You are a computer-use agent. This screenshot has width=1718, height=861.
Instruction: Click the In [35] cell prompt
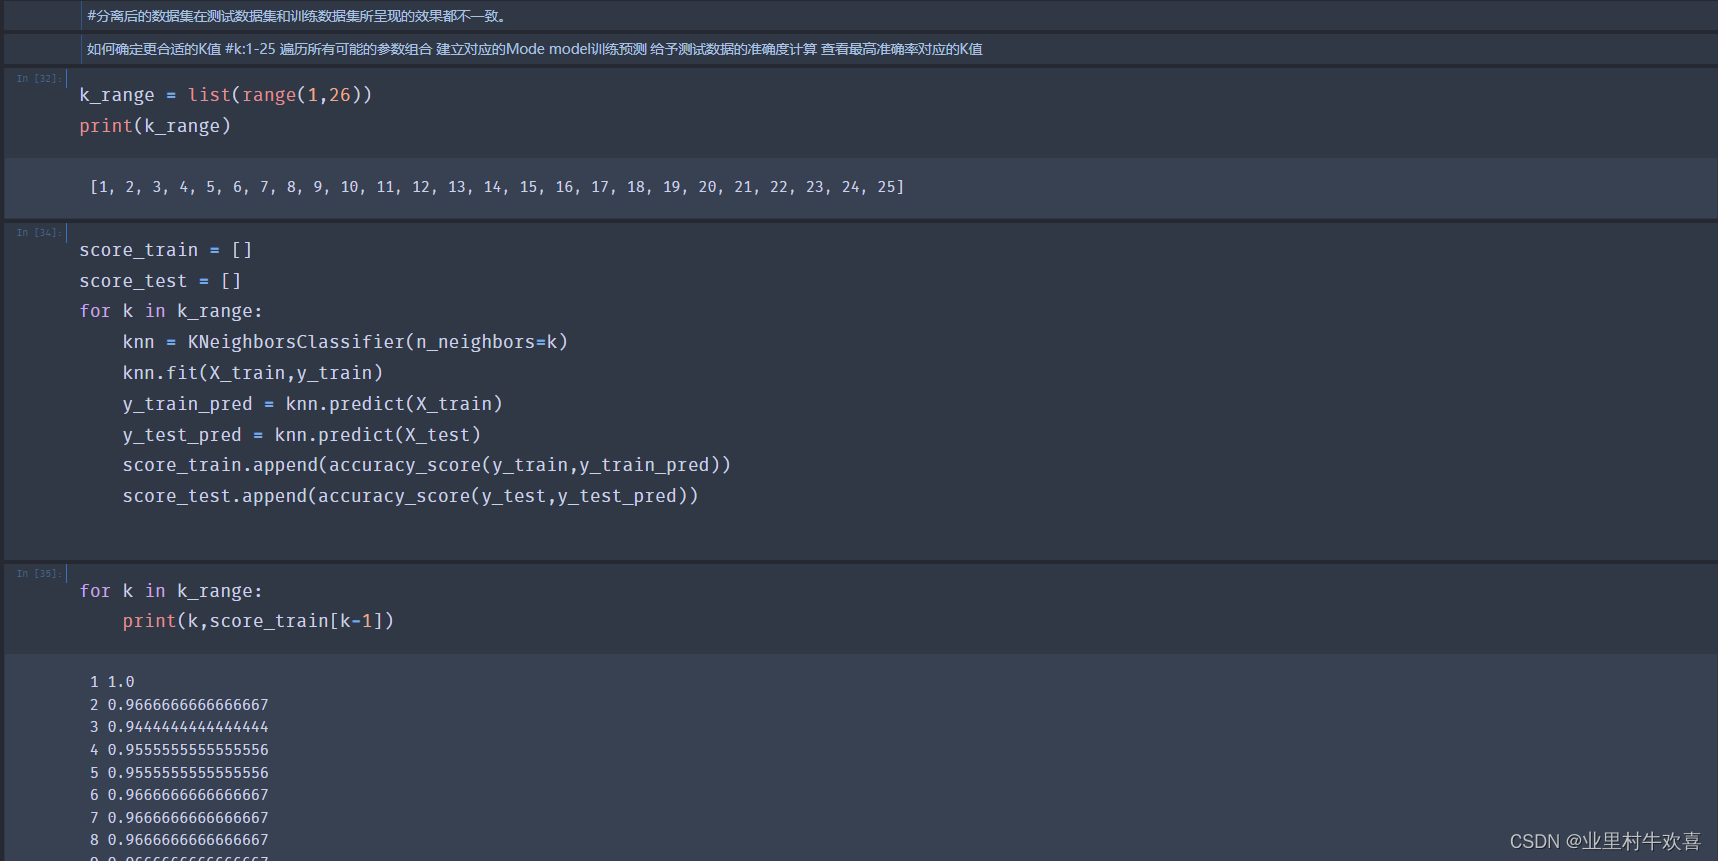point(37,573)
